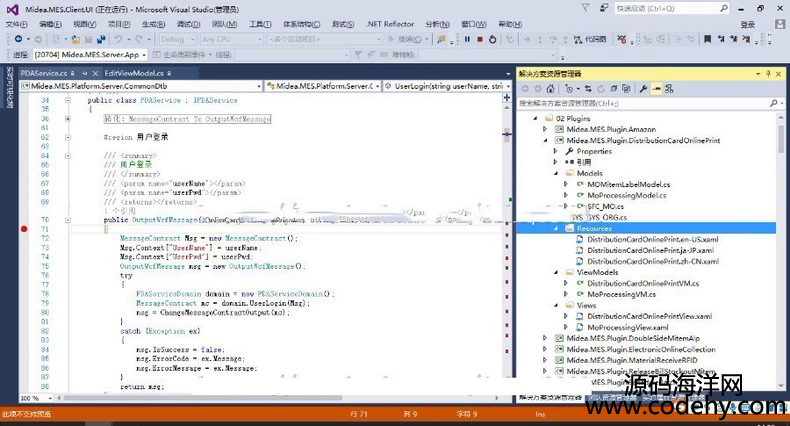The height and width of the screenshot is (426, 790).
Task: Pause debugging with the Break All icon
Action: [467, 39]
